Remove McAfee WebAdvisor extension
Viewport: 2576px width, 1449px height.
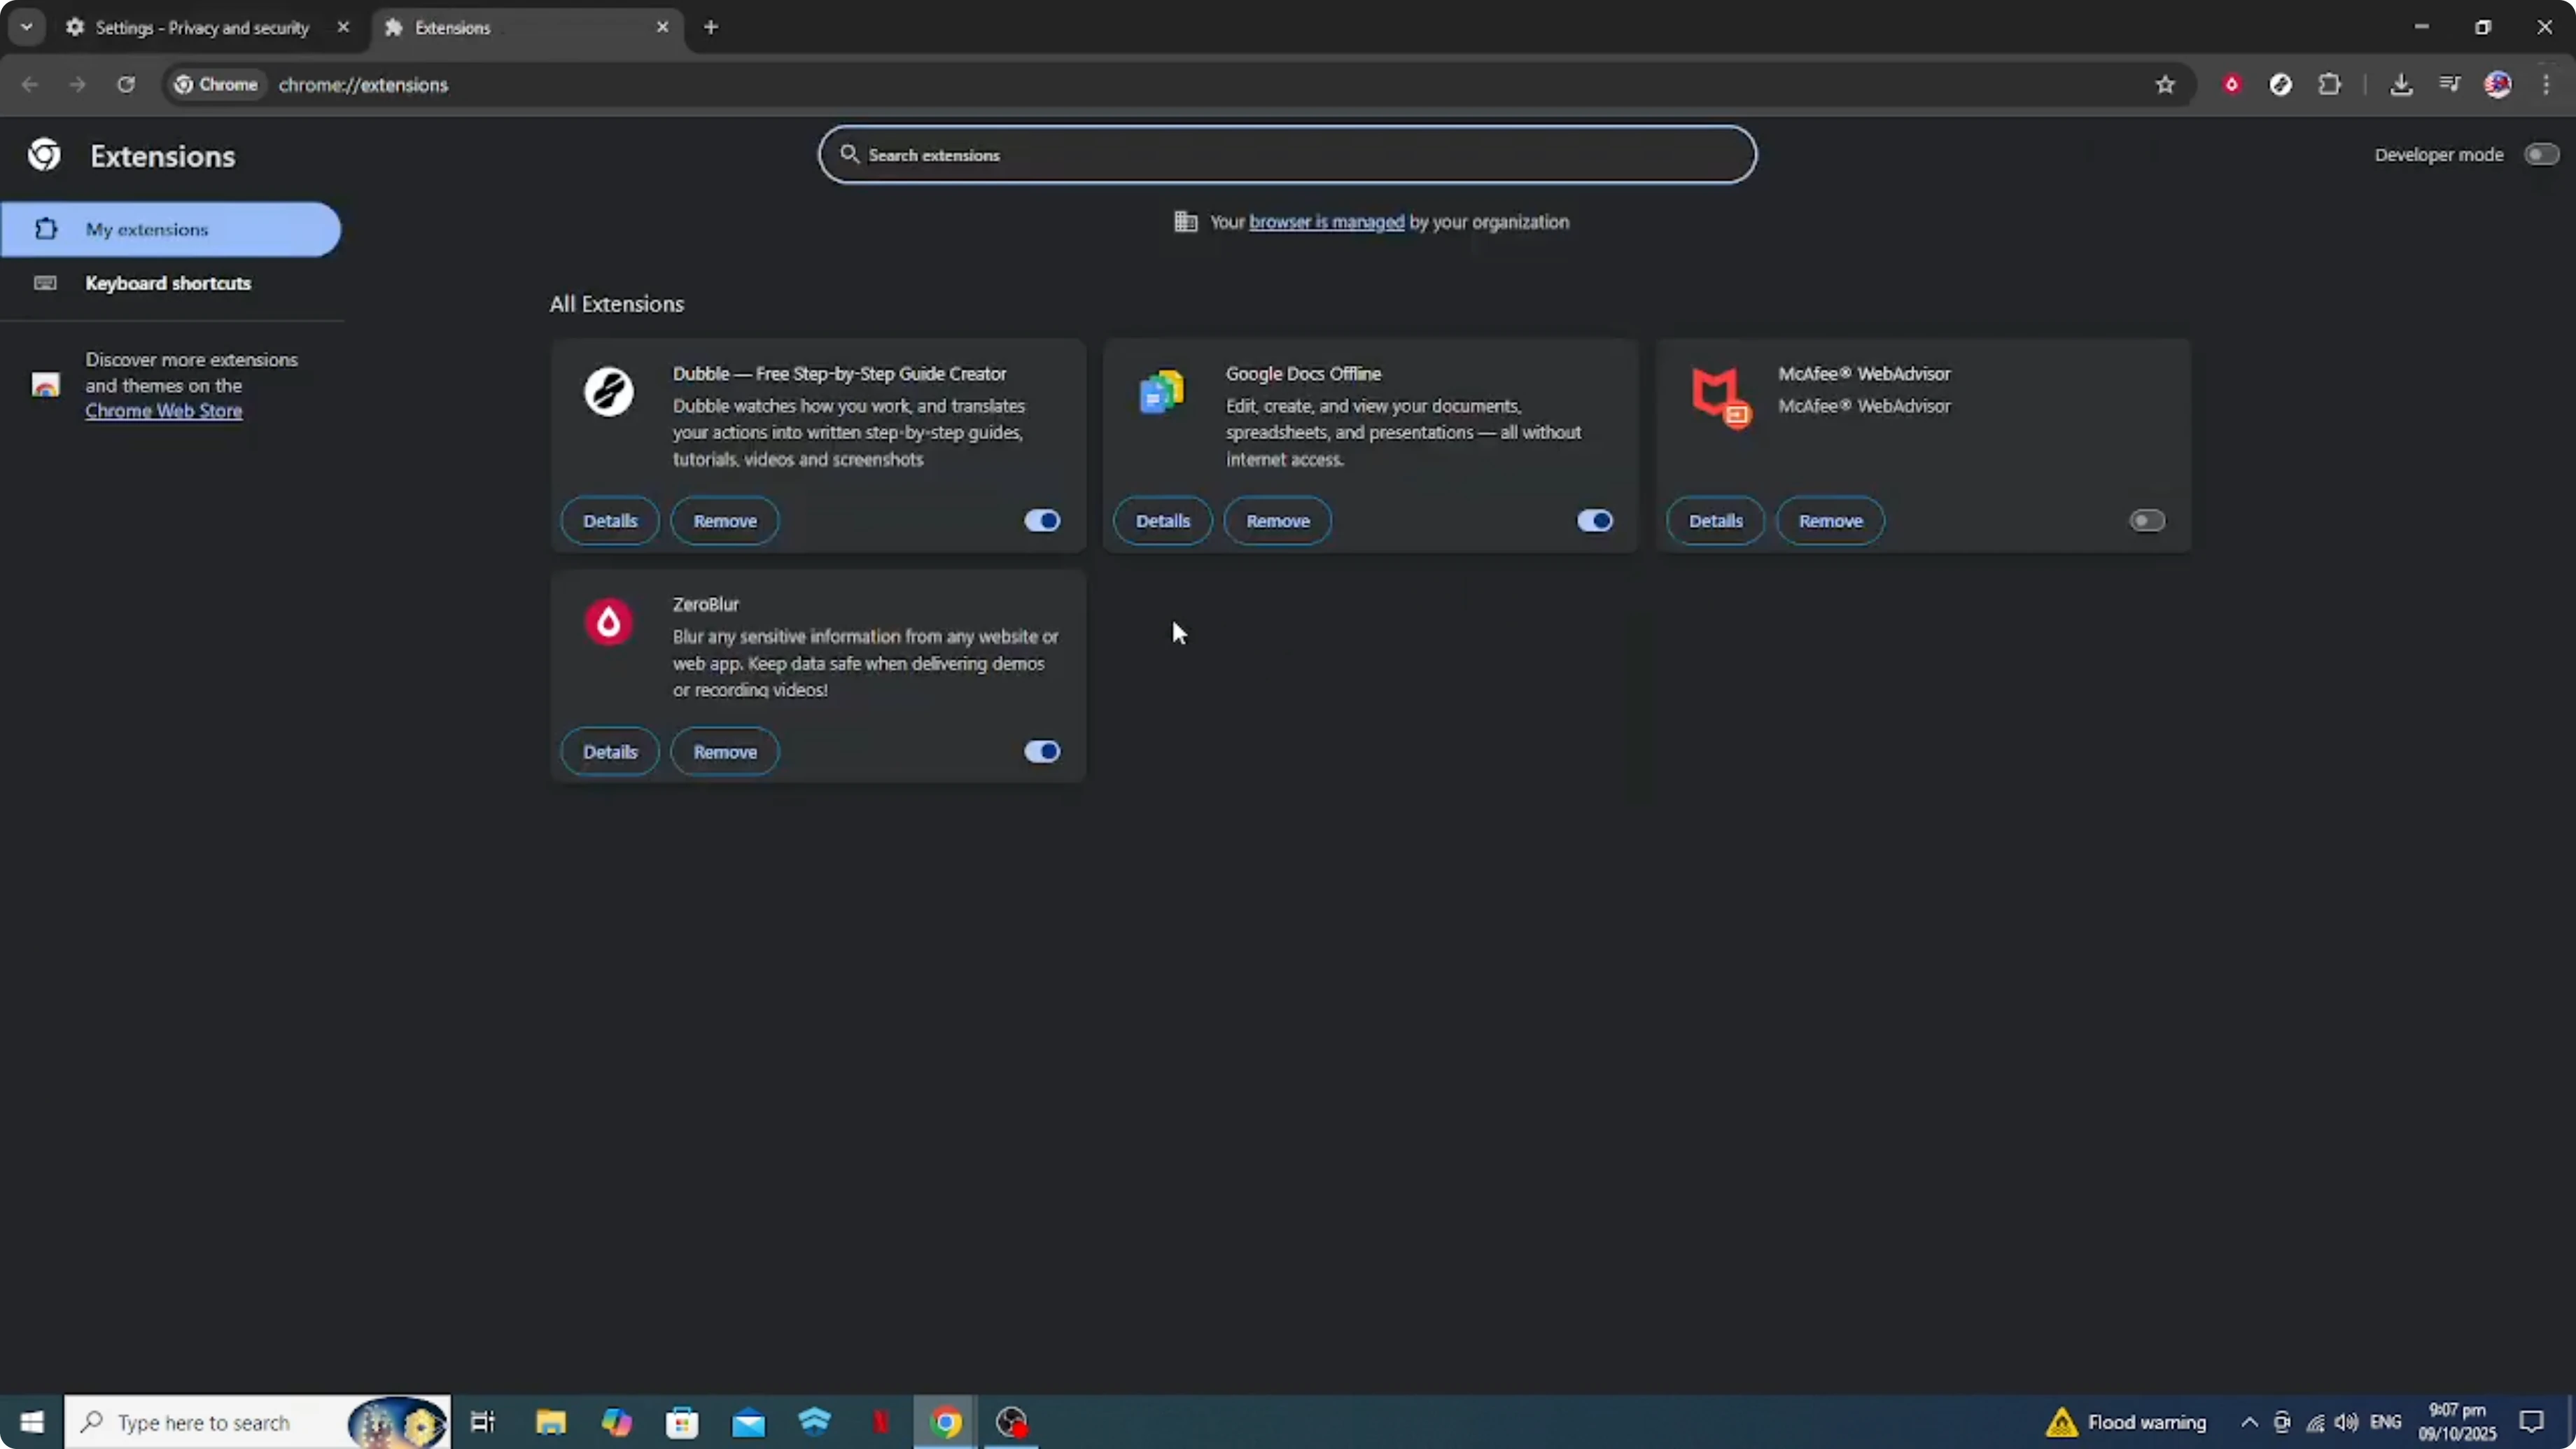tap(1831, 521)
